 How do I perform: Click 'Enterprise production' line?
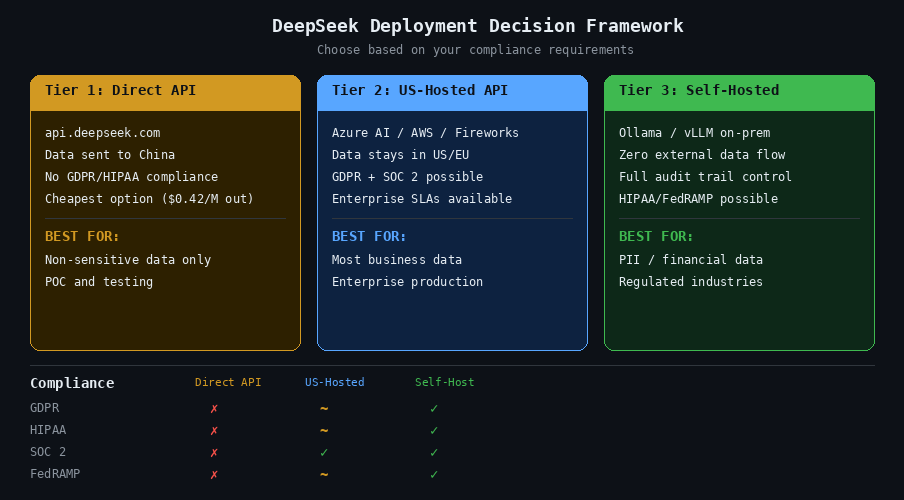click(x=407, y=281)
